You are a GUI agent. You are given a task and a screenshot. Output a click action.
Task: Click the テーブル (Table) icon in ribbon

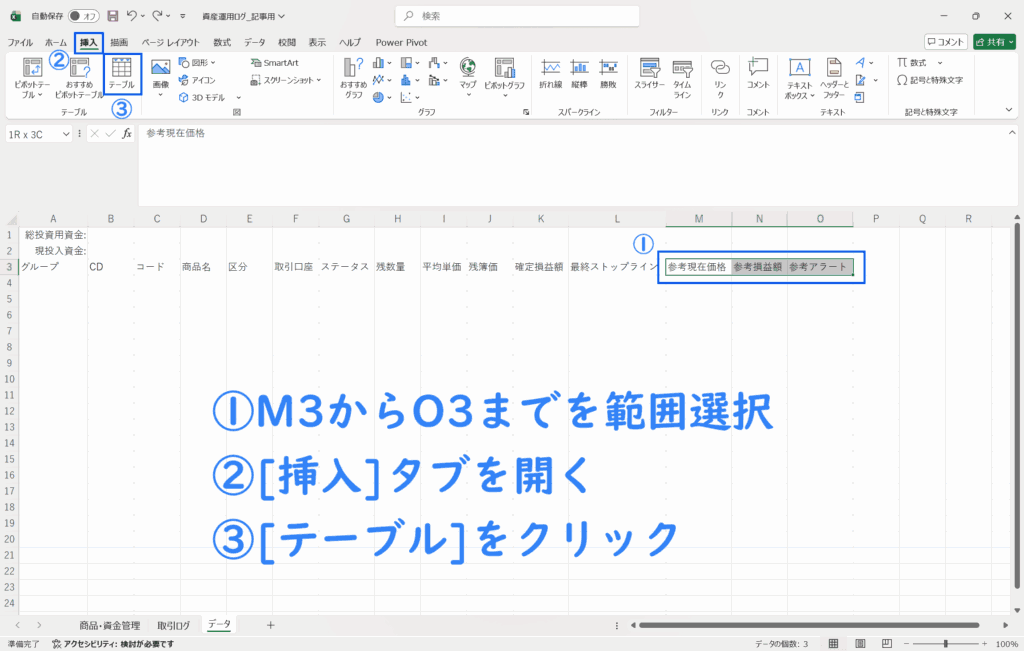pyautogui.click(x=121, y=73)
